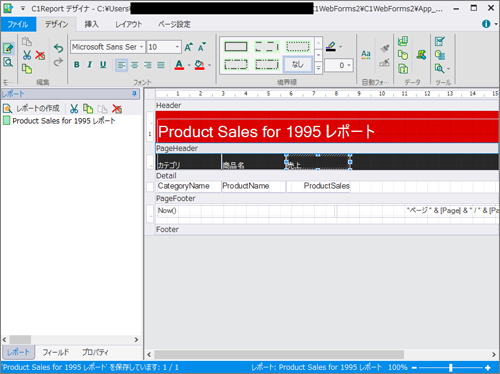The width and height of the screenshot is (500, 374).
Task: Toggle Italic formatting button
Action: coord(89,65)
